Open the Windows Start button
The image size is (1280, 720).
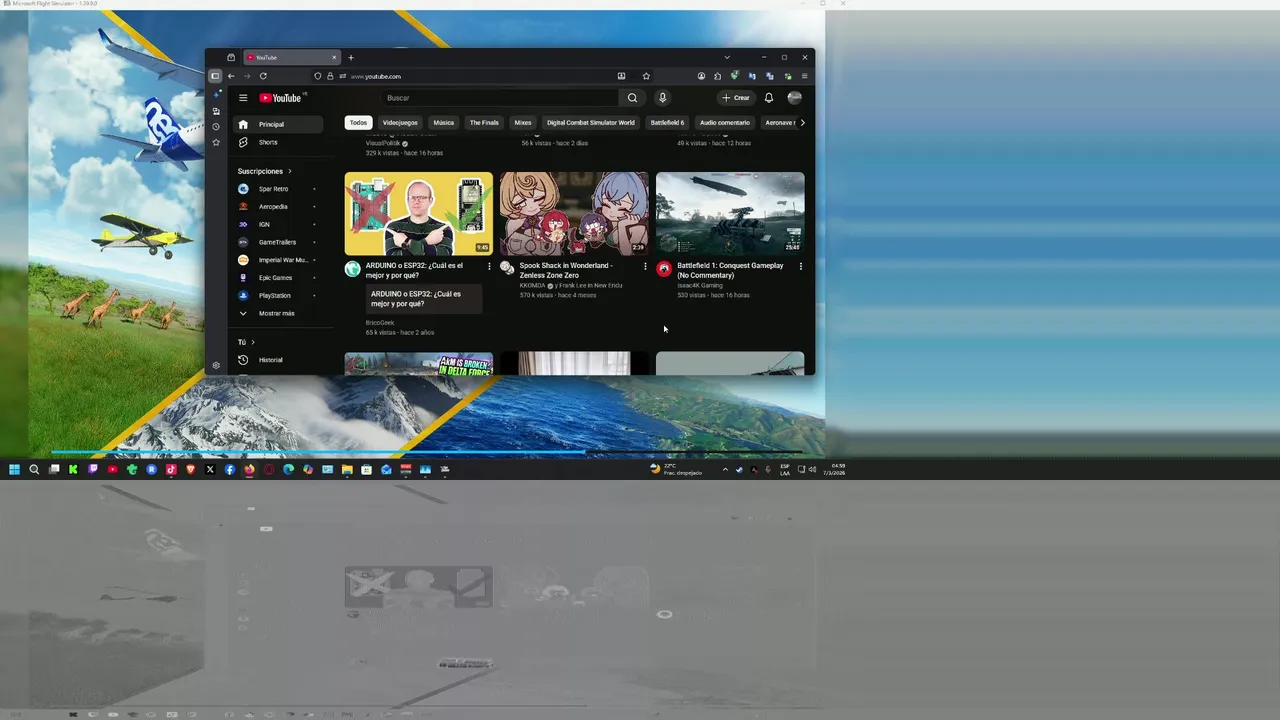click(14, 469)
